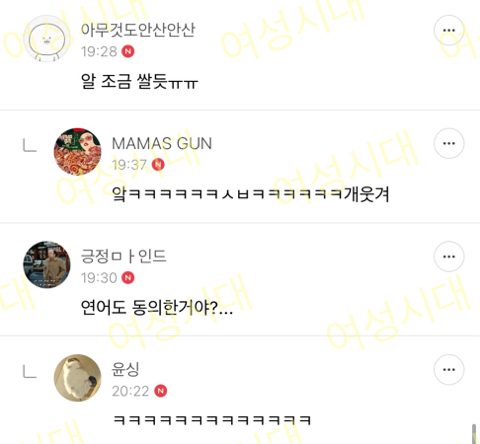The width and height of the screenshot is (480, 444).
Task: Open username MAMAS GUN
Action: point(162,144)
